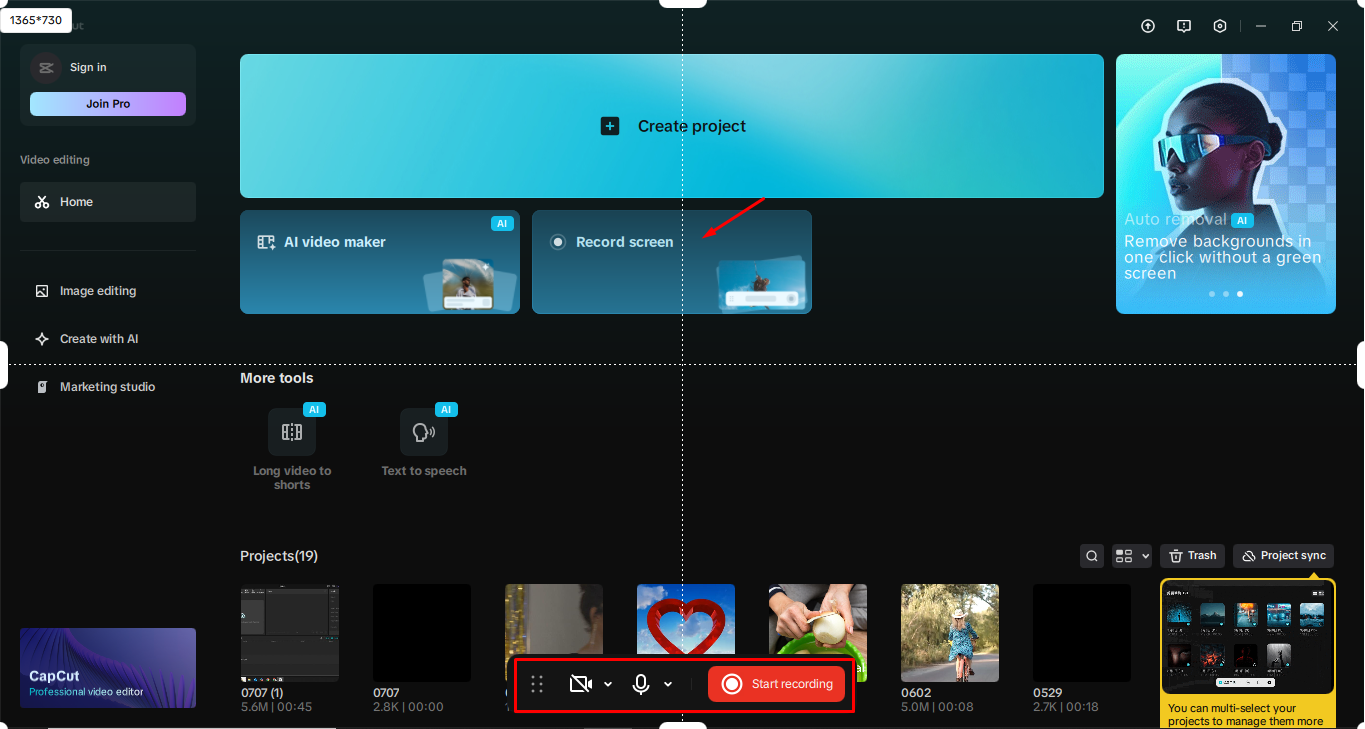This screenshot has height=729, width=1365.
Task: Click the project name "0707 (1)"
Action: (x=262, y=693)
